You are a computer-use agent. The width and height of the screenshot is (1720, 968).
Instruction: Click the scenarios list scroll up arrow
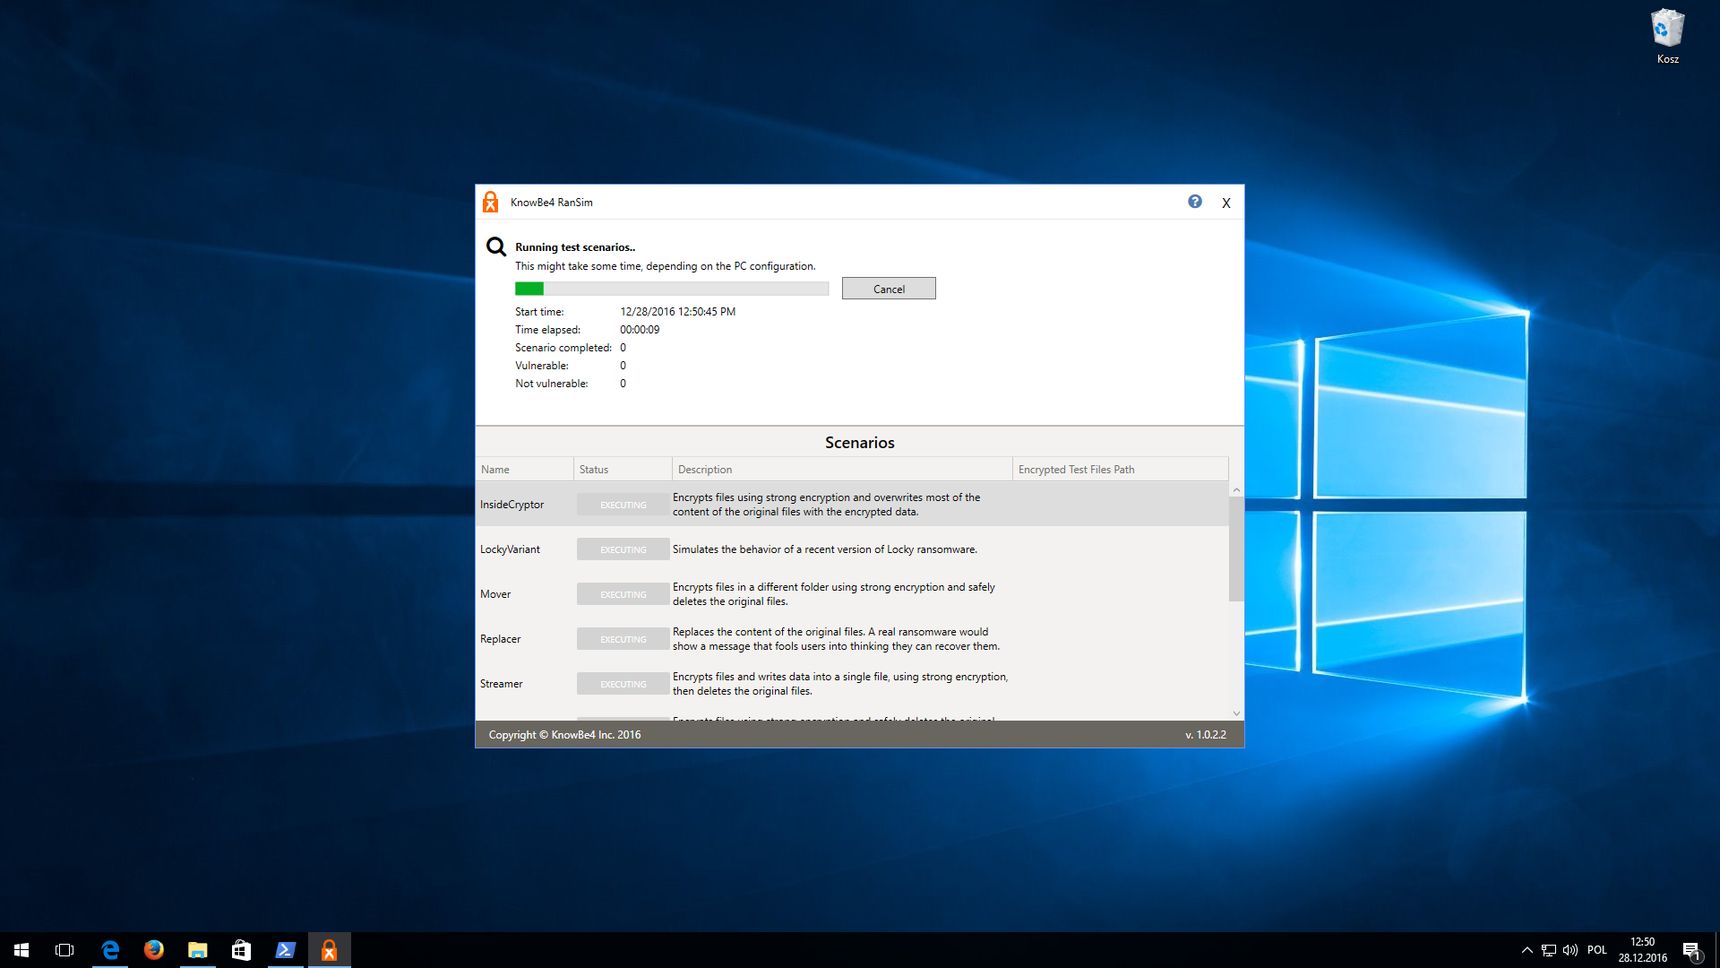[1236, 490]
